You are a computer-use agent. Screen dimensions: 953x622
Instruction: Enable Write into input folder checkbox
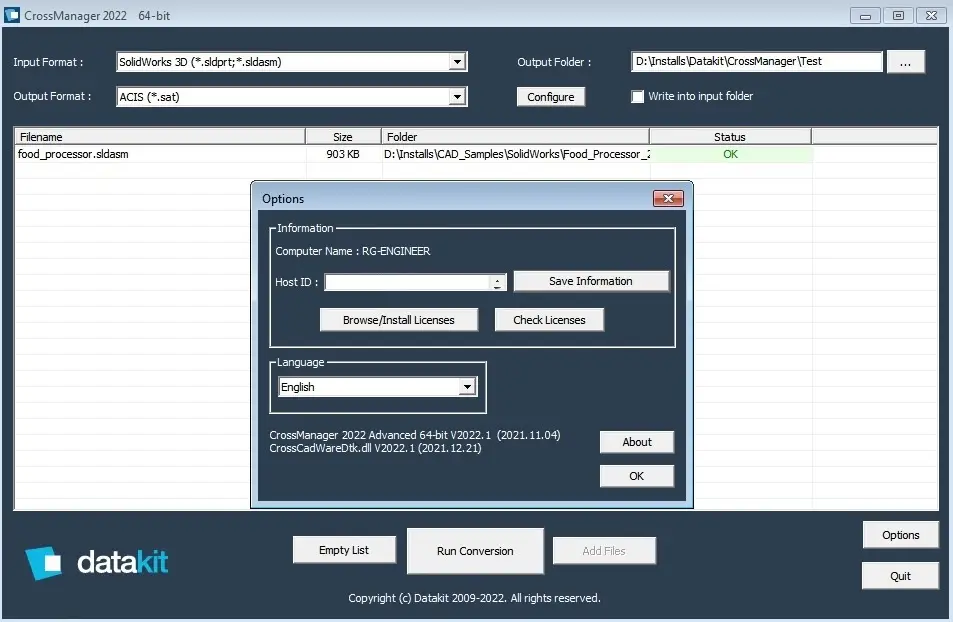pyautogui.click(x=637, y=97)
